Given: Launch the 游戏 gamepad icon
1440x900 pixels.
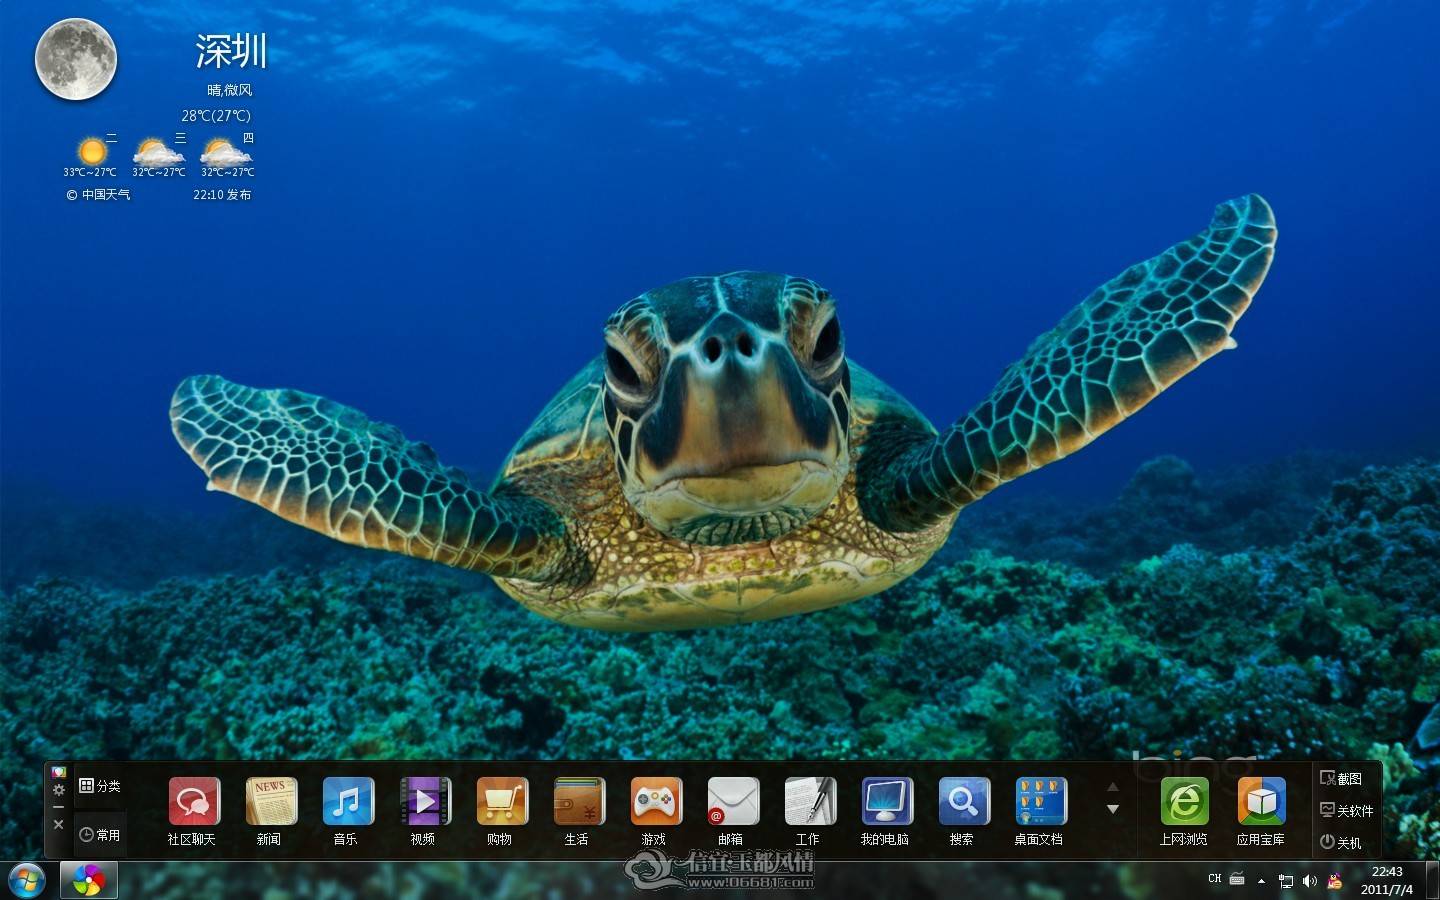Looking at the screenshot, I should pos(655,803).
